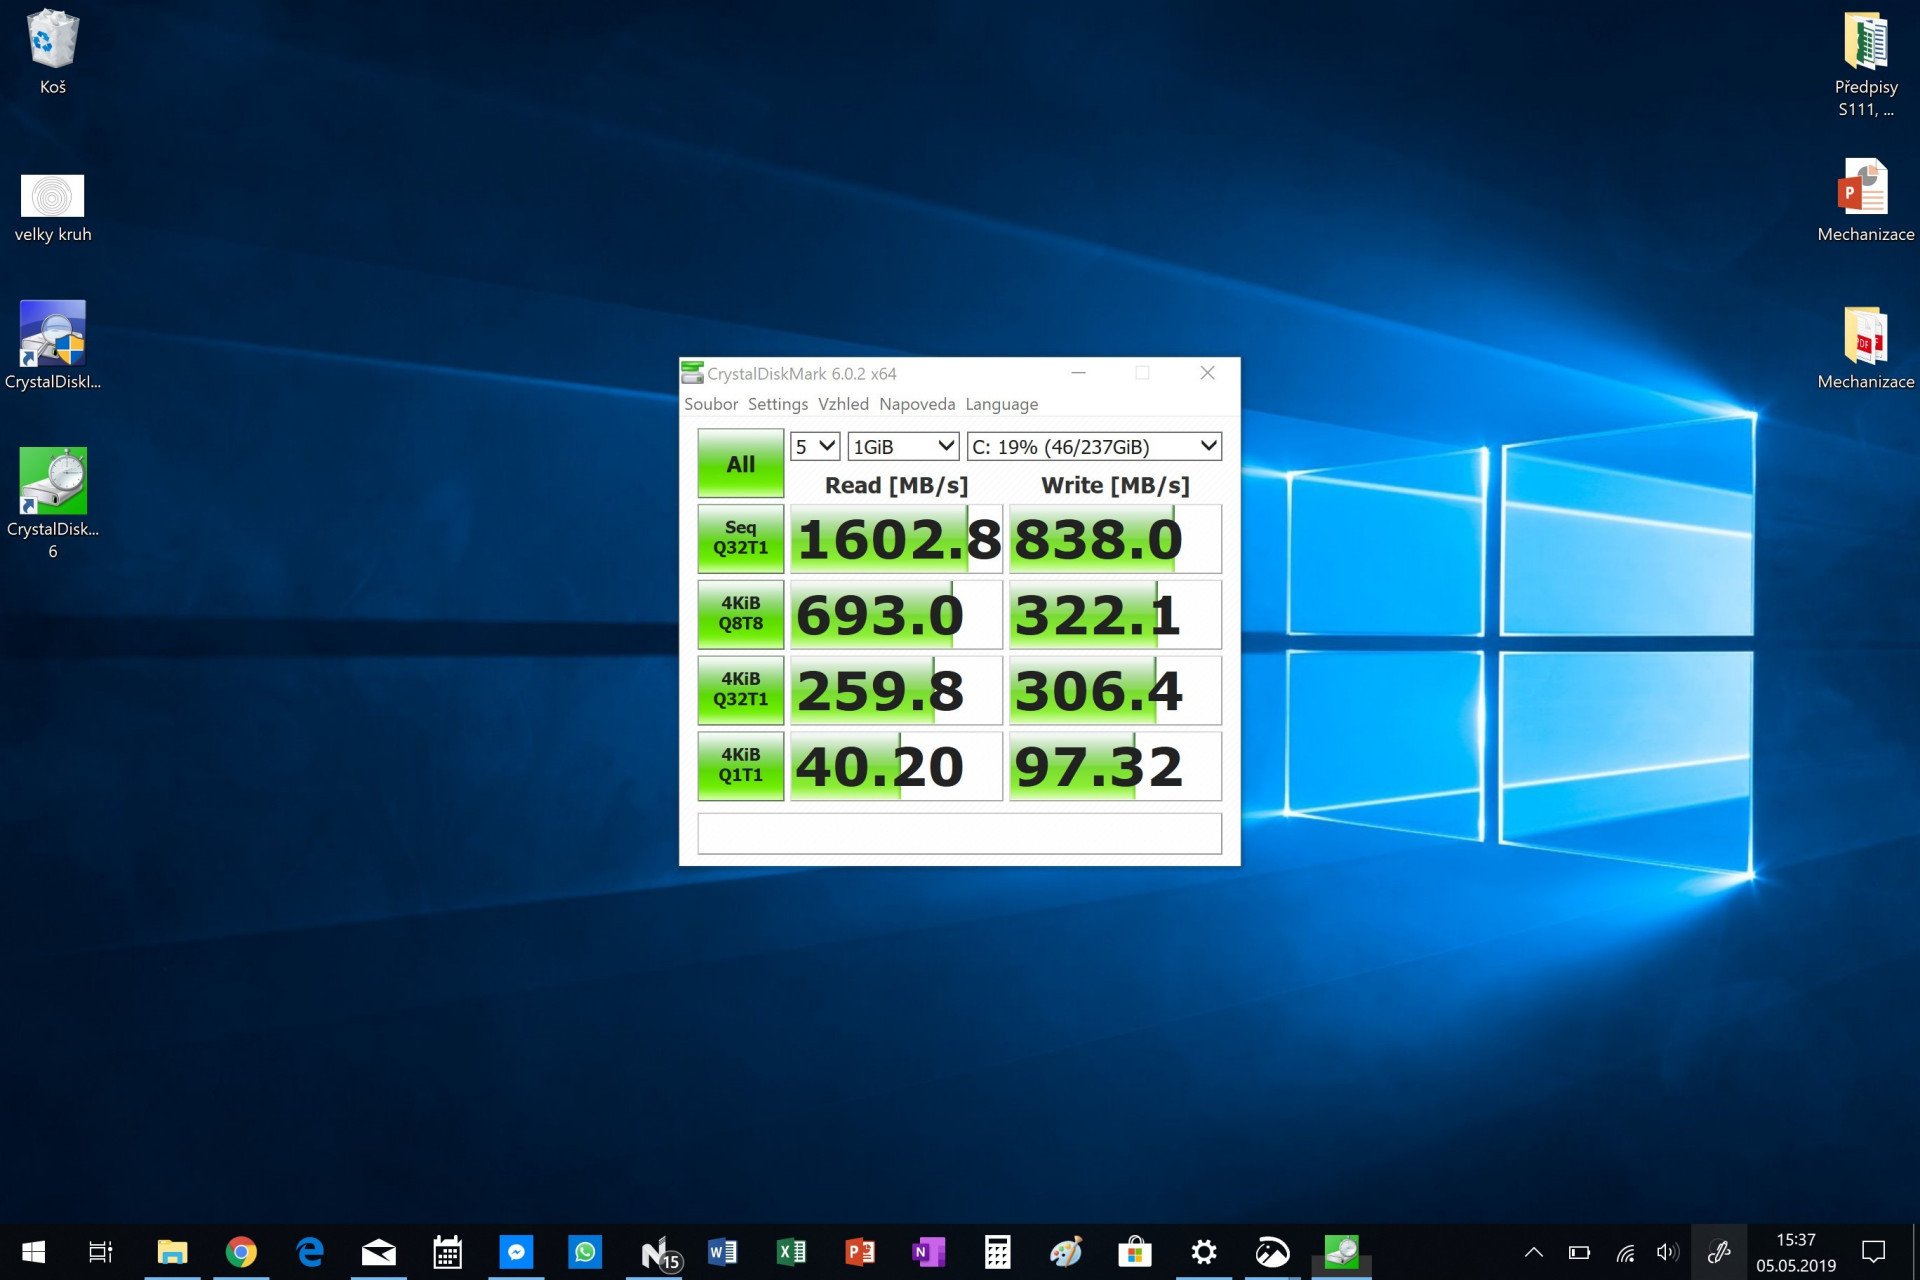Image resolution: width=1920 pixels, height=1280 pixels.
Task: Open the Předpisy S111 folder icon
Action: point(1865,64)
